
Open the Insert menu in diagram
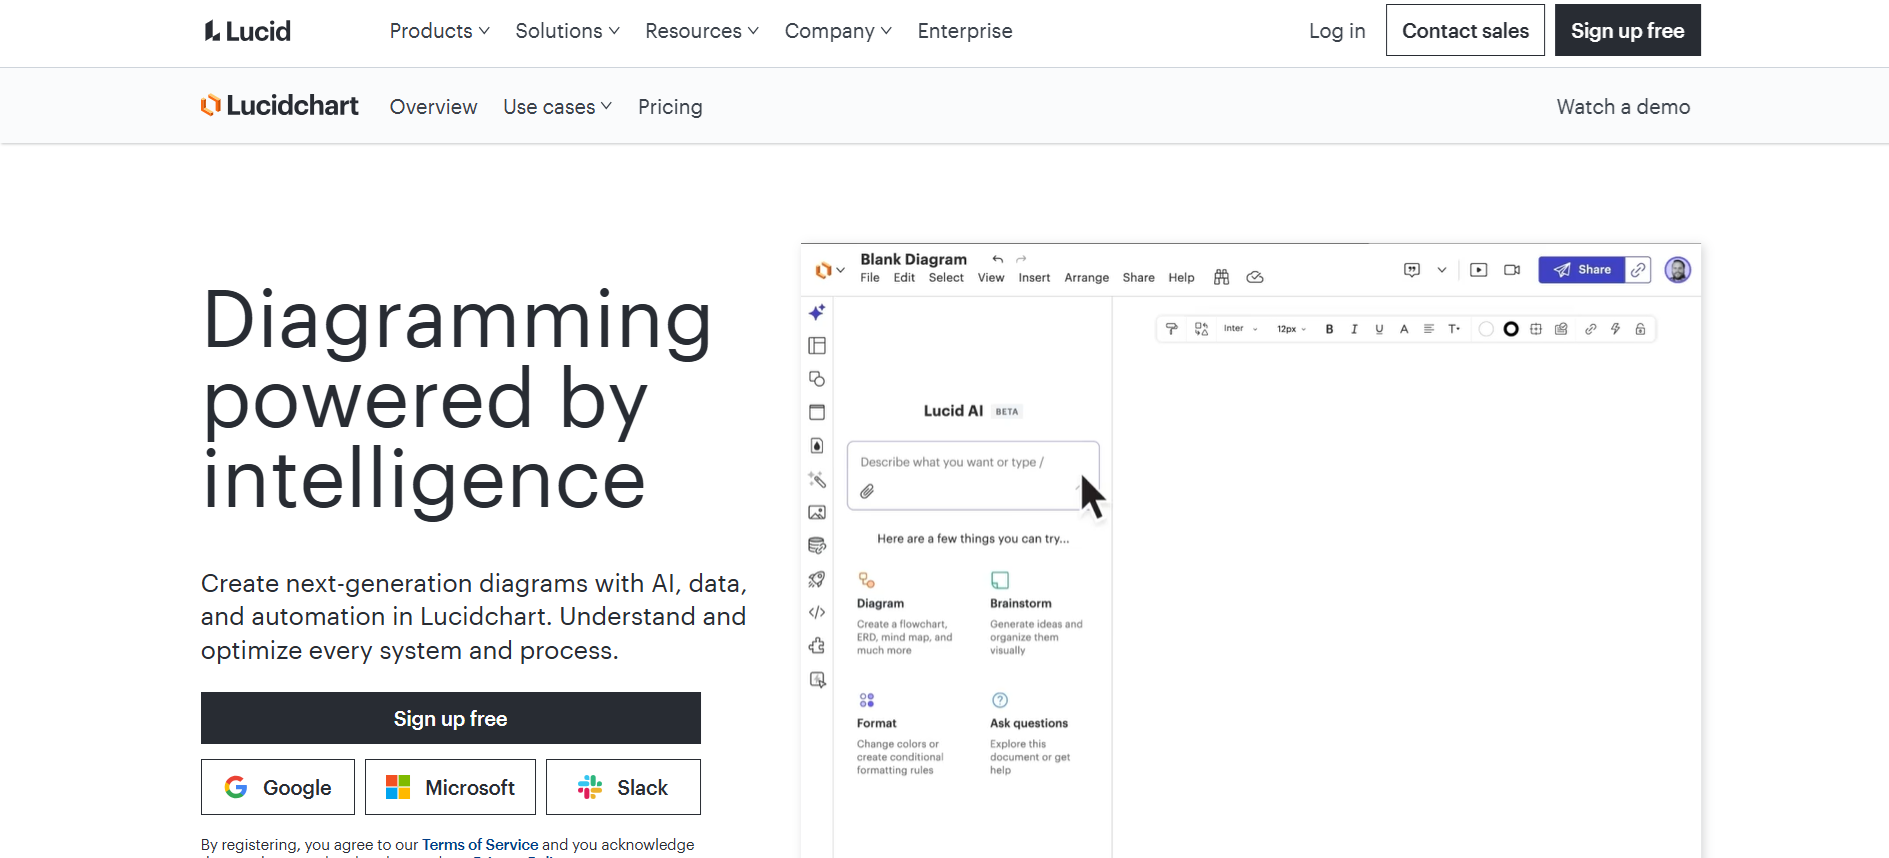[1034, 278]
